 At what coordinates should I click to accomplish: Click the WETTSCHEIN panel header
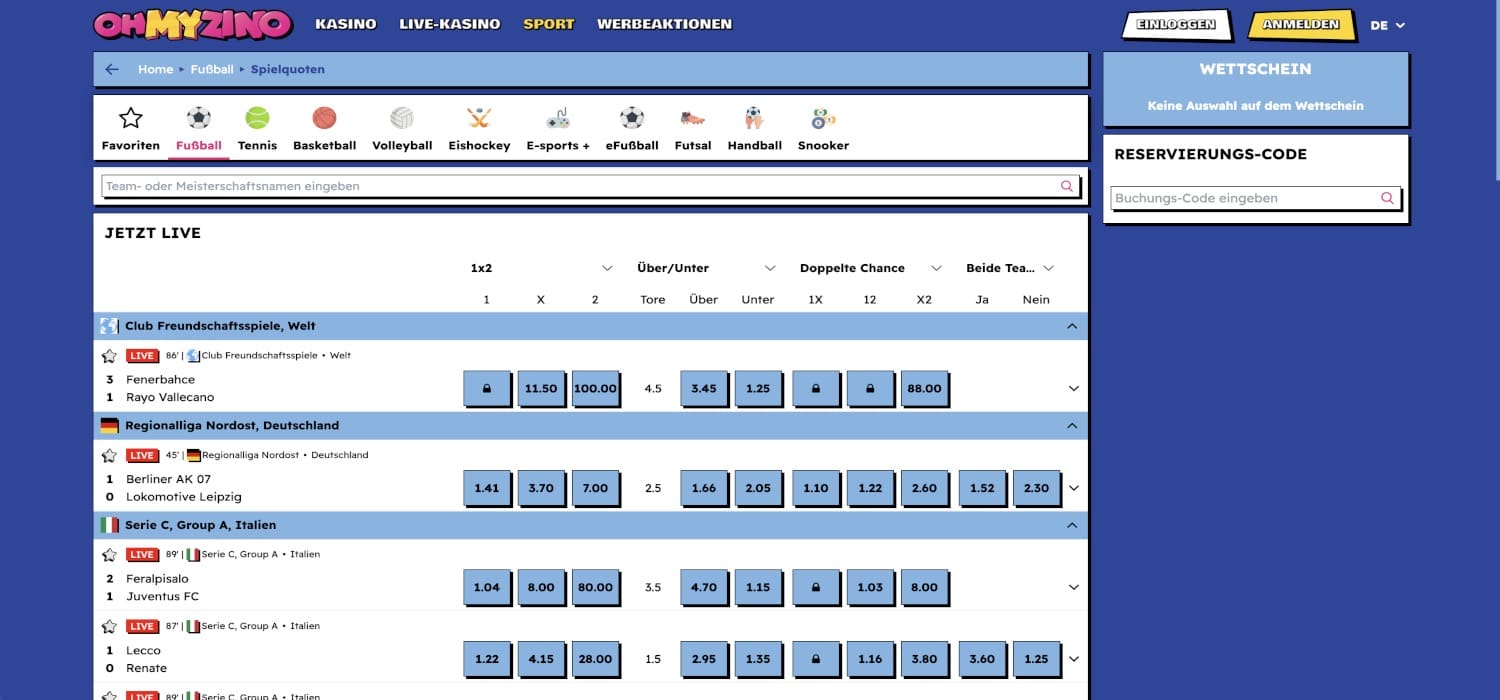pyautogui.click(x=1255, y=69)
